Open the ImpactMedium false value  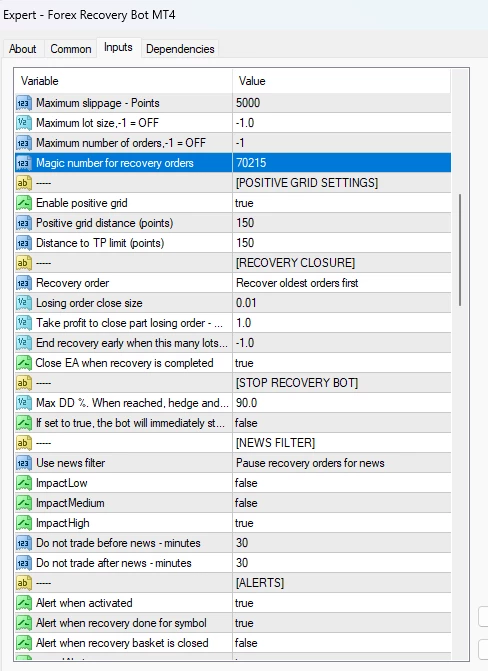click(342, 503)
